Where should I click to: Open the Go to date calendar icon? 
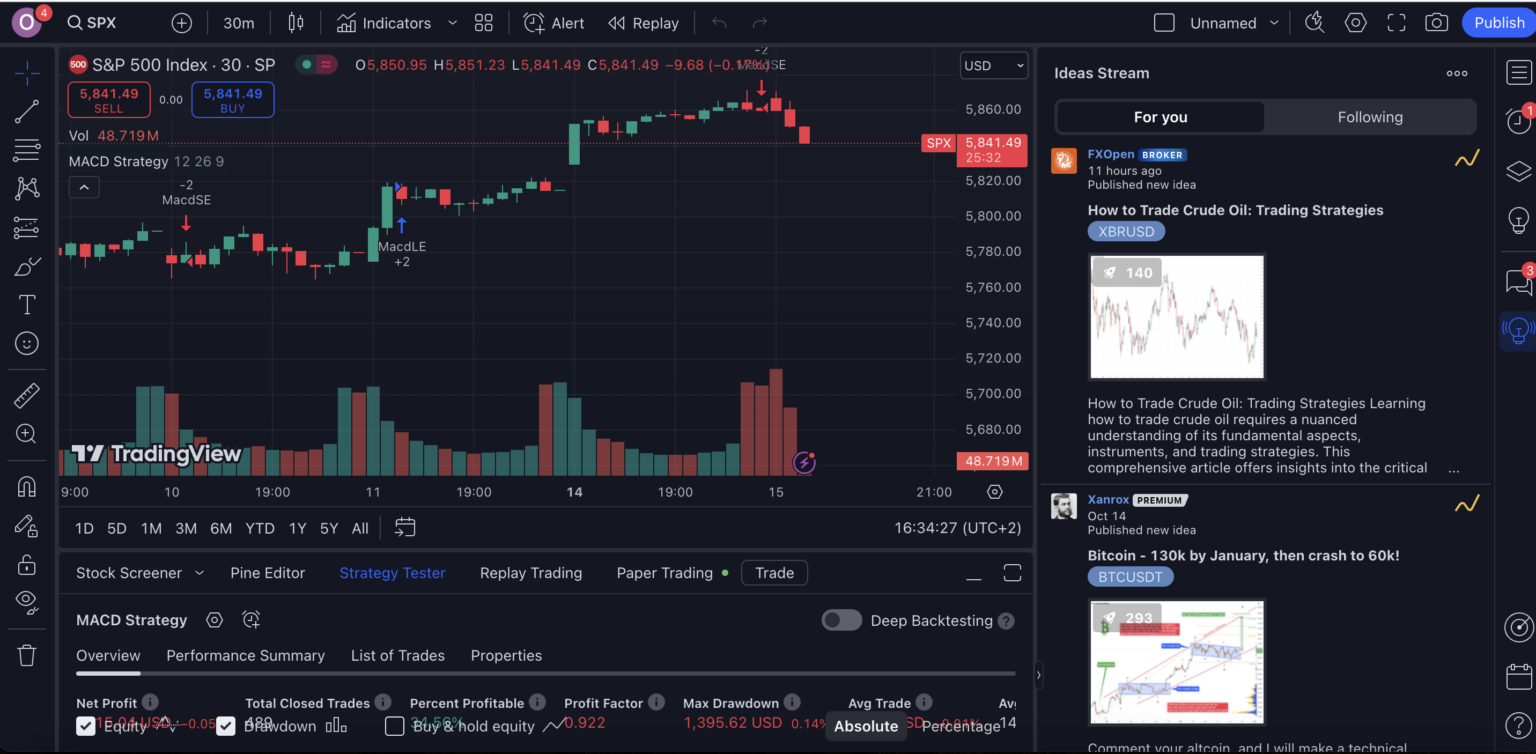click(x=405, y=527)
